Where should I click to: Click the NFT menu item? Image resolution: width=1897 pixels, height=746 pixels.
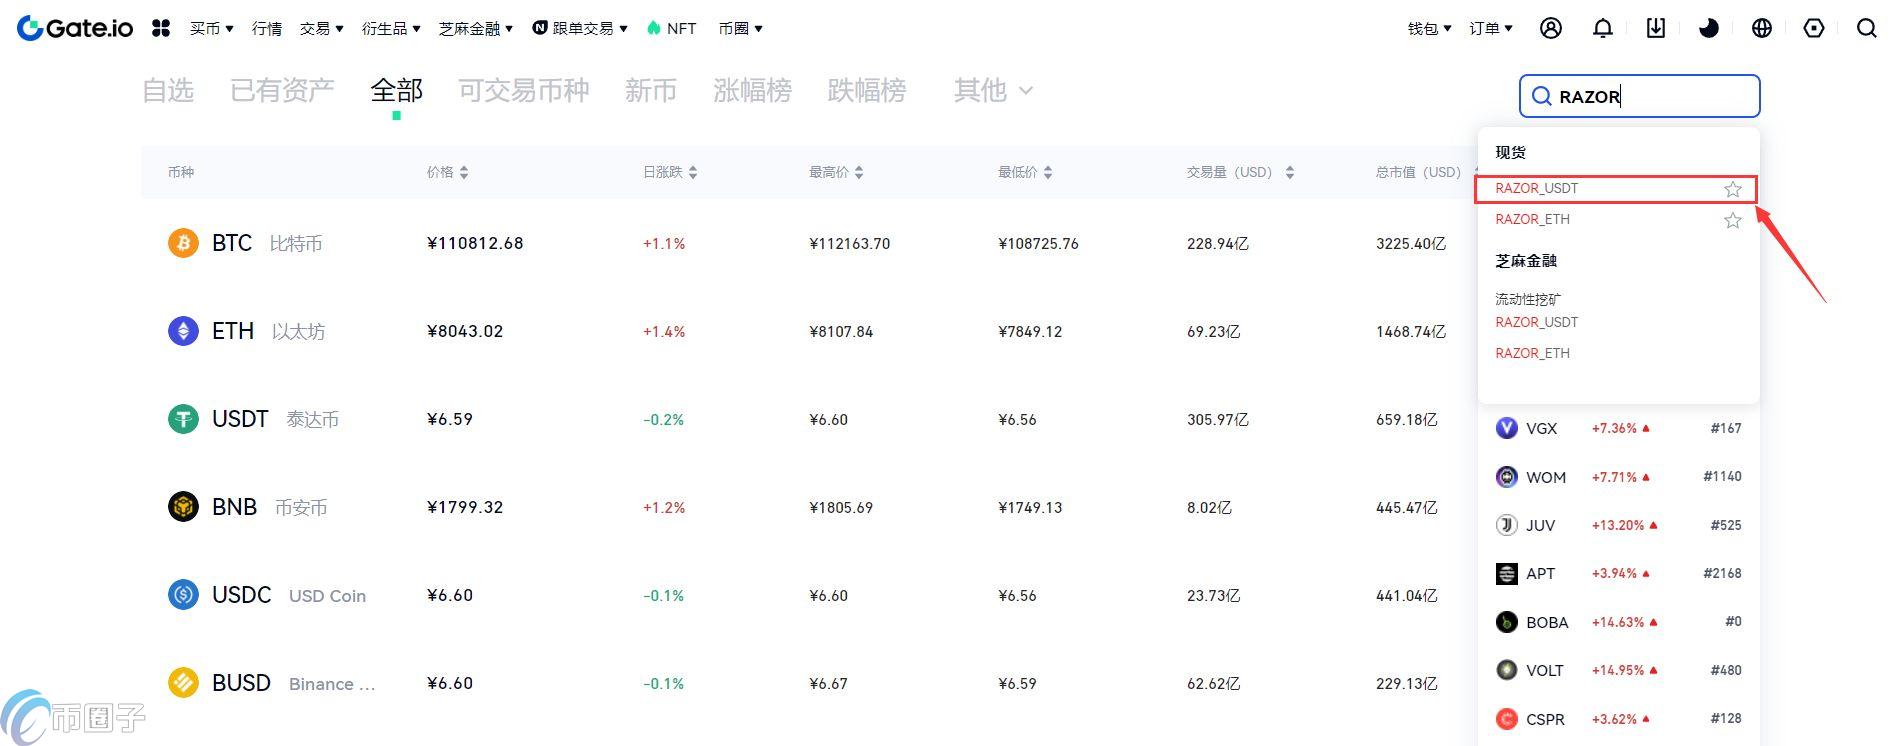pos(672,28)
